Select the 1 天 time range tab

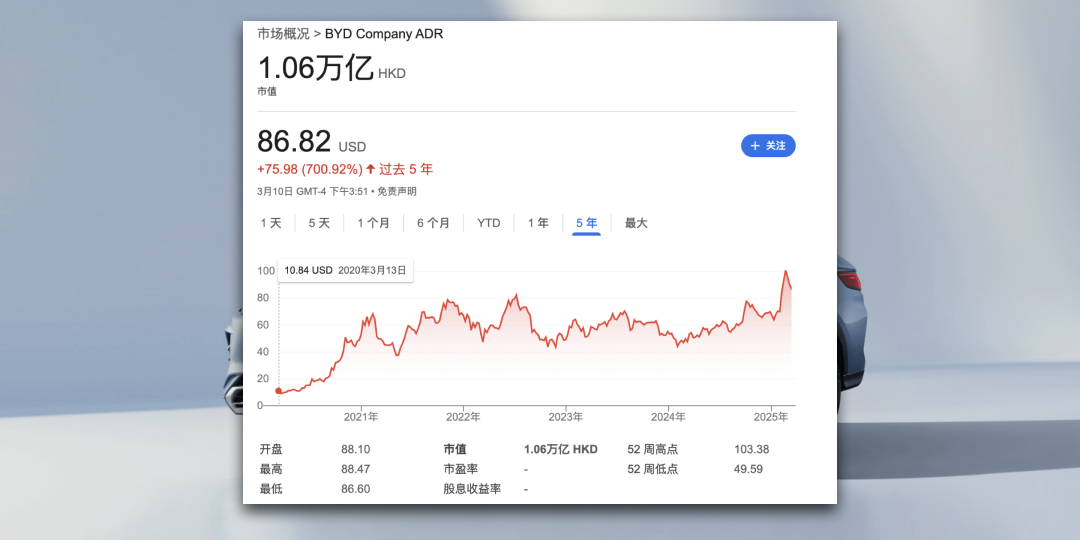[x=271, y=223]
